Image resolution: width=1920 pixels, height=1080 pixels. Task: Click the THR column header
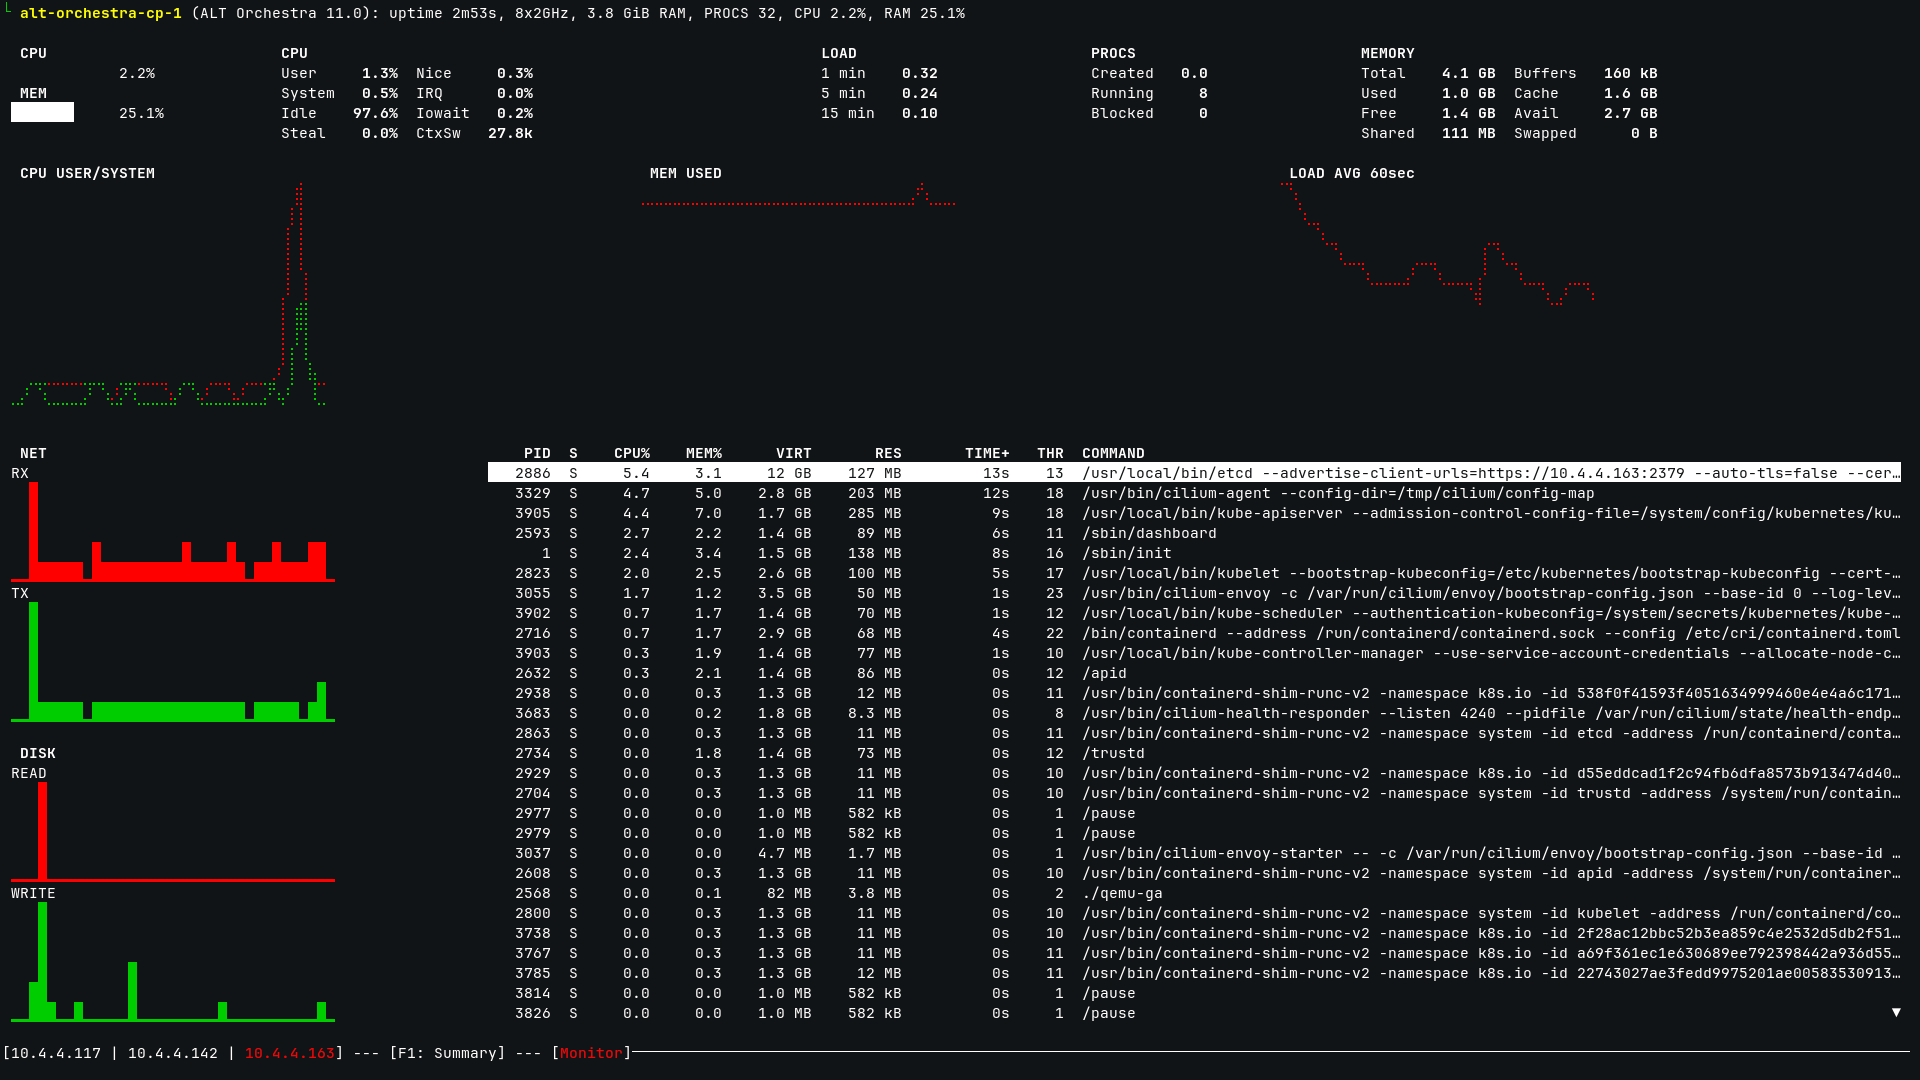[x=1050, y=453]
